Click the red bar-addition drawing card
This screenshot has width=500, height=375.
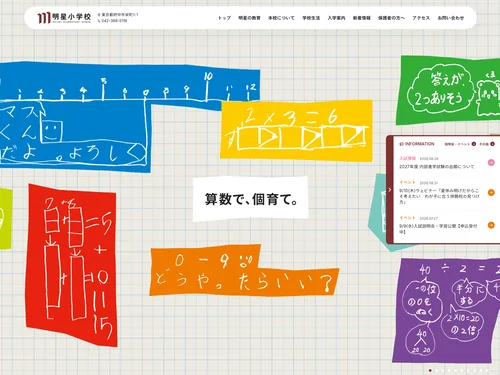tap(72, 265)
